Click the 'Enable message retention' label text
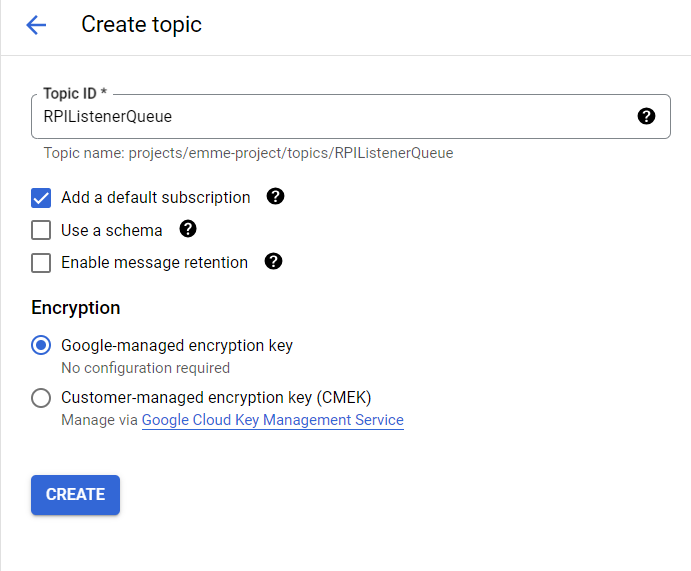 pyautogui.click(x=154, y=263)
